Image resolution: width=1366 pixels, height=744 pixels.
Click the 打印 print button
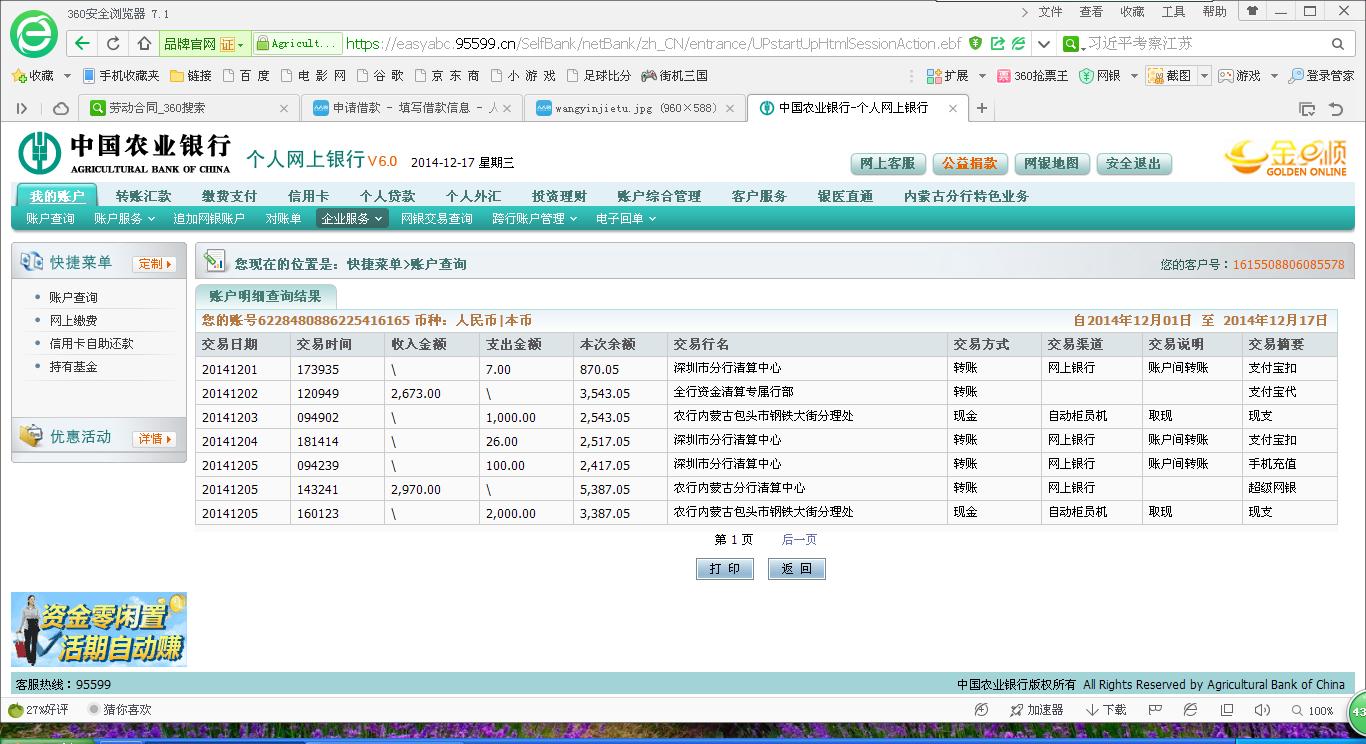point(724,569)
